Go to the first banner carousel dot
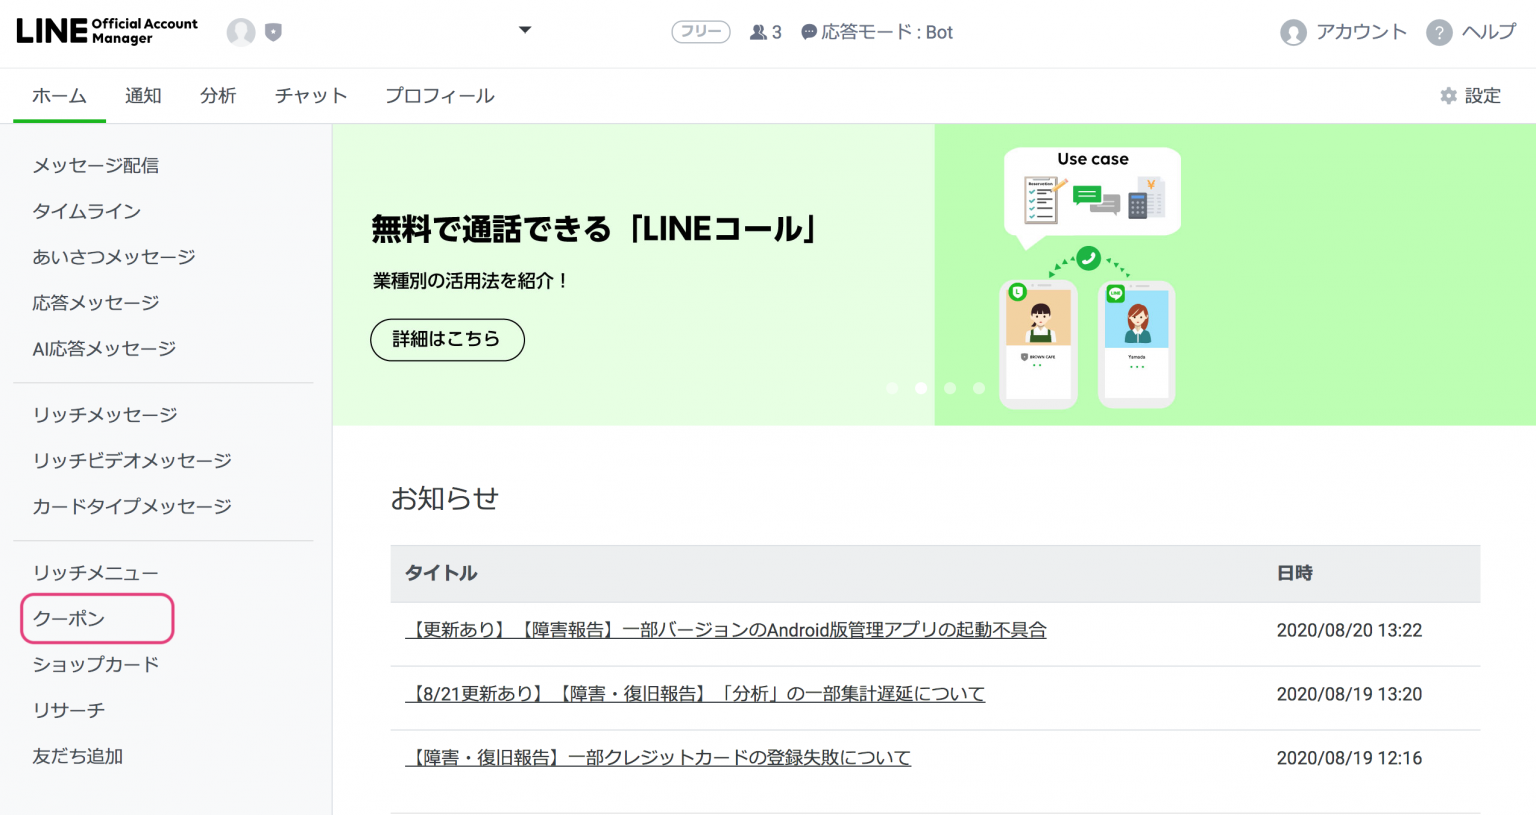The image size is (1536, 815). click(892, 388)
